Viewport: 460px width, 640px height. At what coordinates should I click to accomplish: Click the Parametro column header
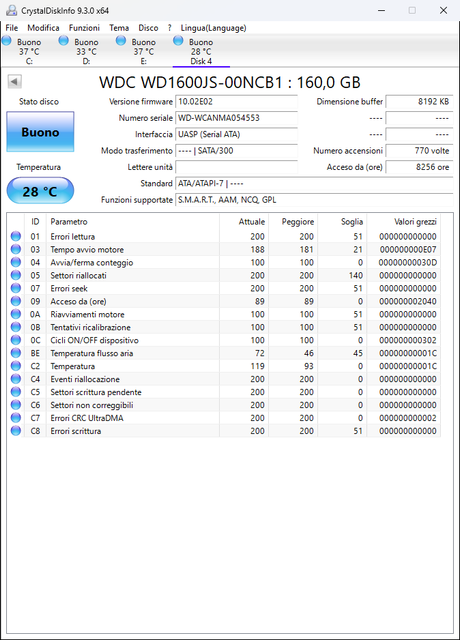pyautogui.click(x=133, y=222)
